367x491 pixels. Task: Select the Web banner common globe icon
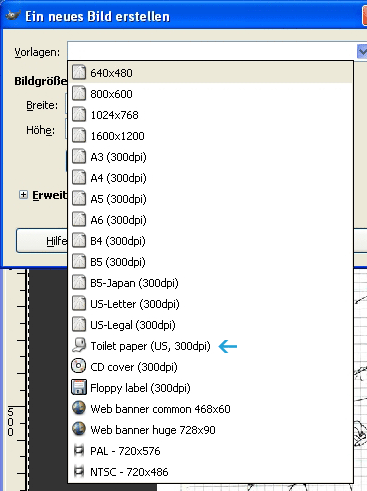pyautogui.click(x=79, y=408)
